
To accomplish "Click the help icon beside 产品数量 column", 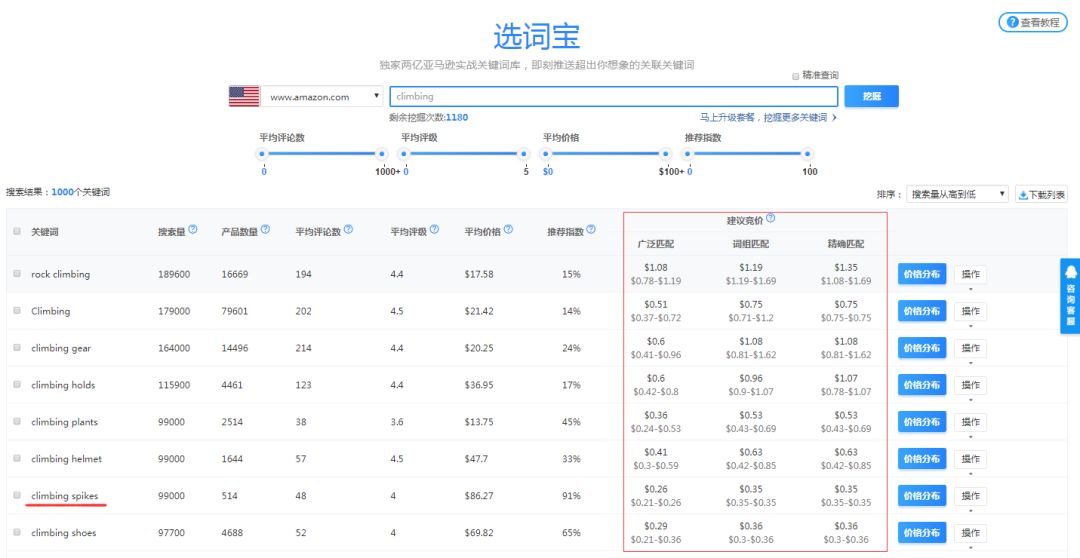I will click(x=265, y=229).
